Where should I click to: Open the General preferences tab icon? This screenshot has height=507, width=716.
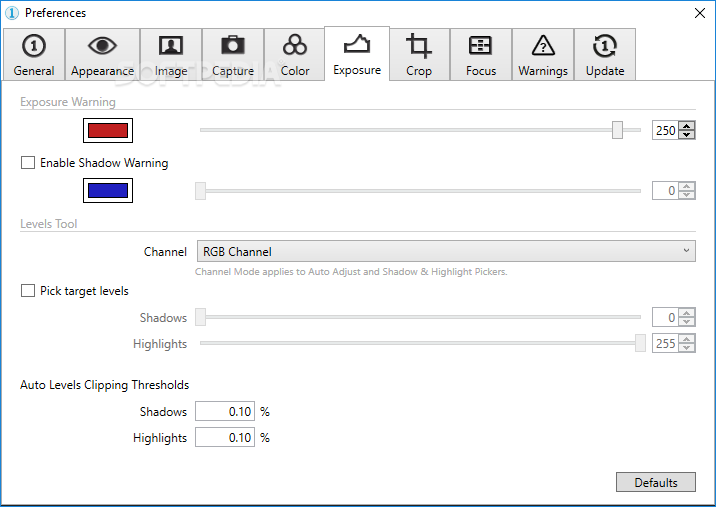coord(34,55)
